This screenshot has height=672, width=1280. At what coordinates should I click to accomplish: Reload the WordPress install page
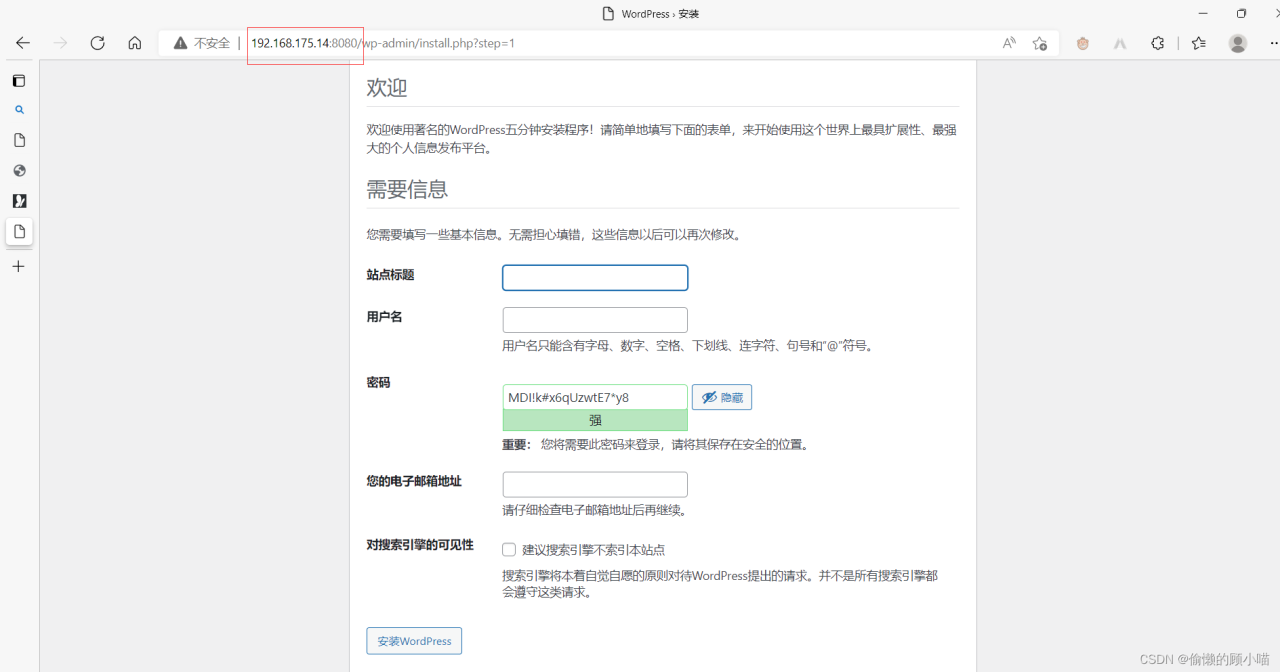97,43
